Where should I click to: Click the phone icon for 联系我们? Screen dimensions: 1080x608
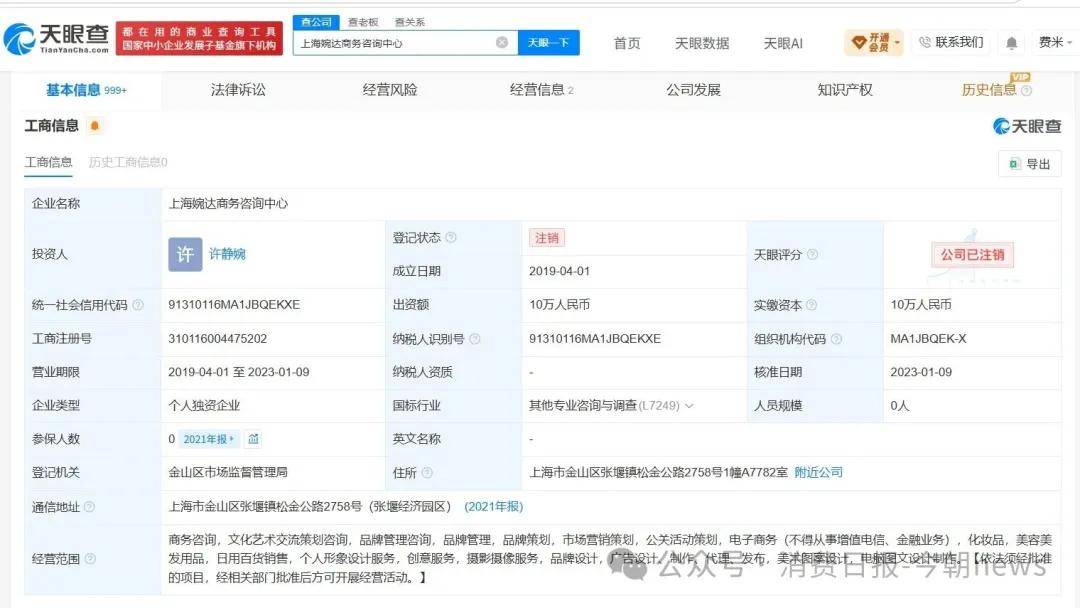925,43
